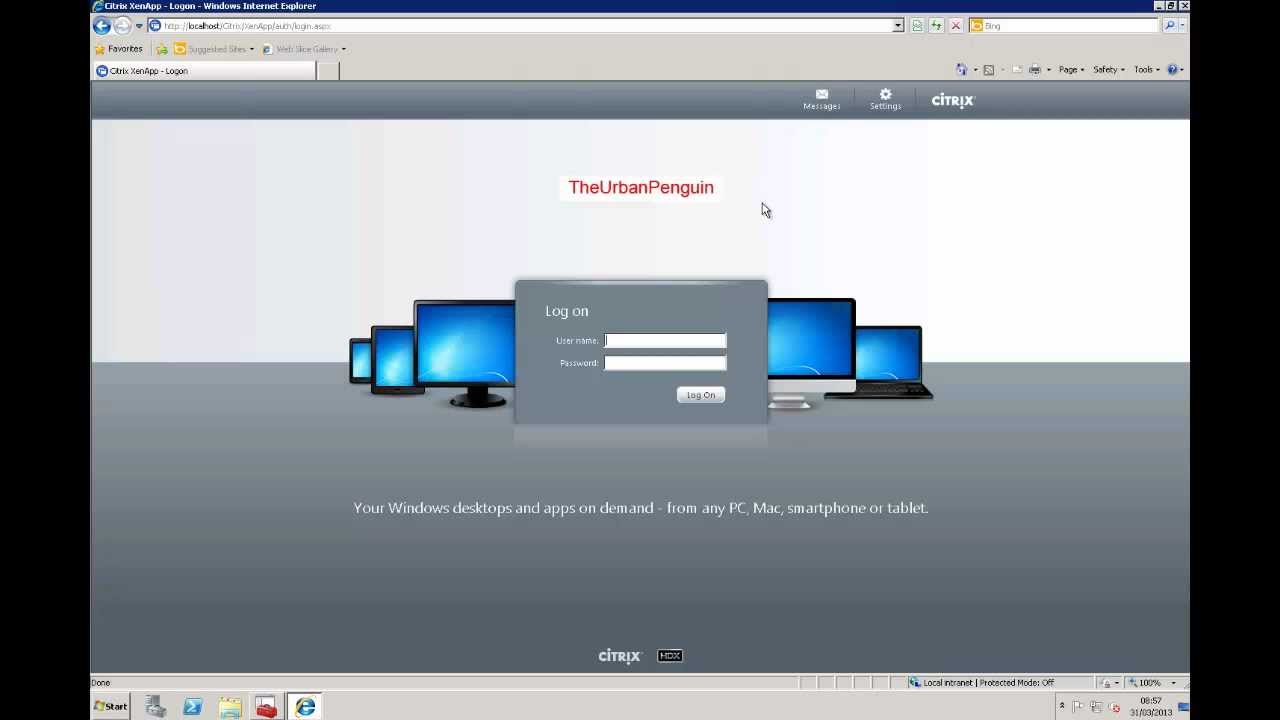Image resolution: width=1280 pixels, height=720 pixels.
Task: Click the Compatibility View icon
Action: pyautogui.click(x=917, y=26)
